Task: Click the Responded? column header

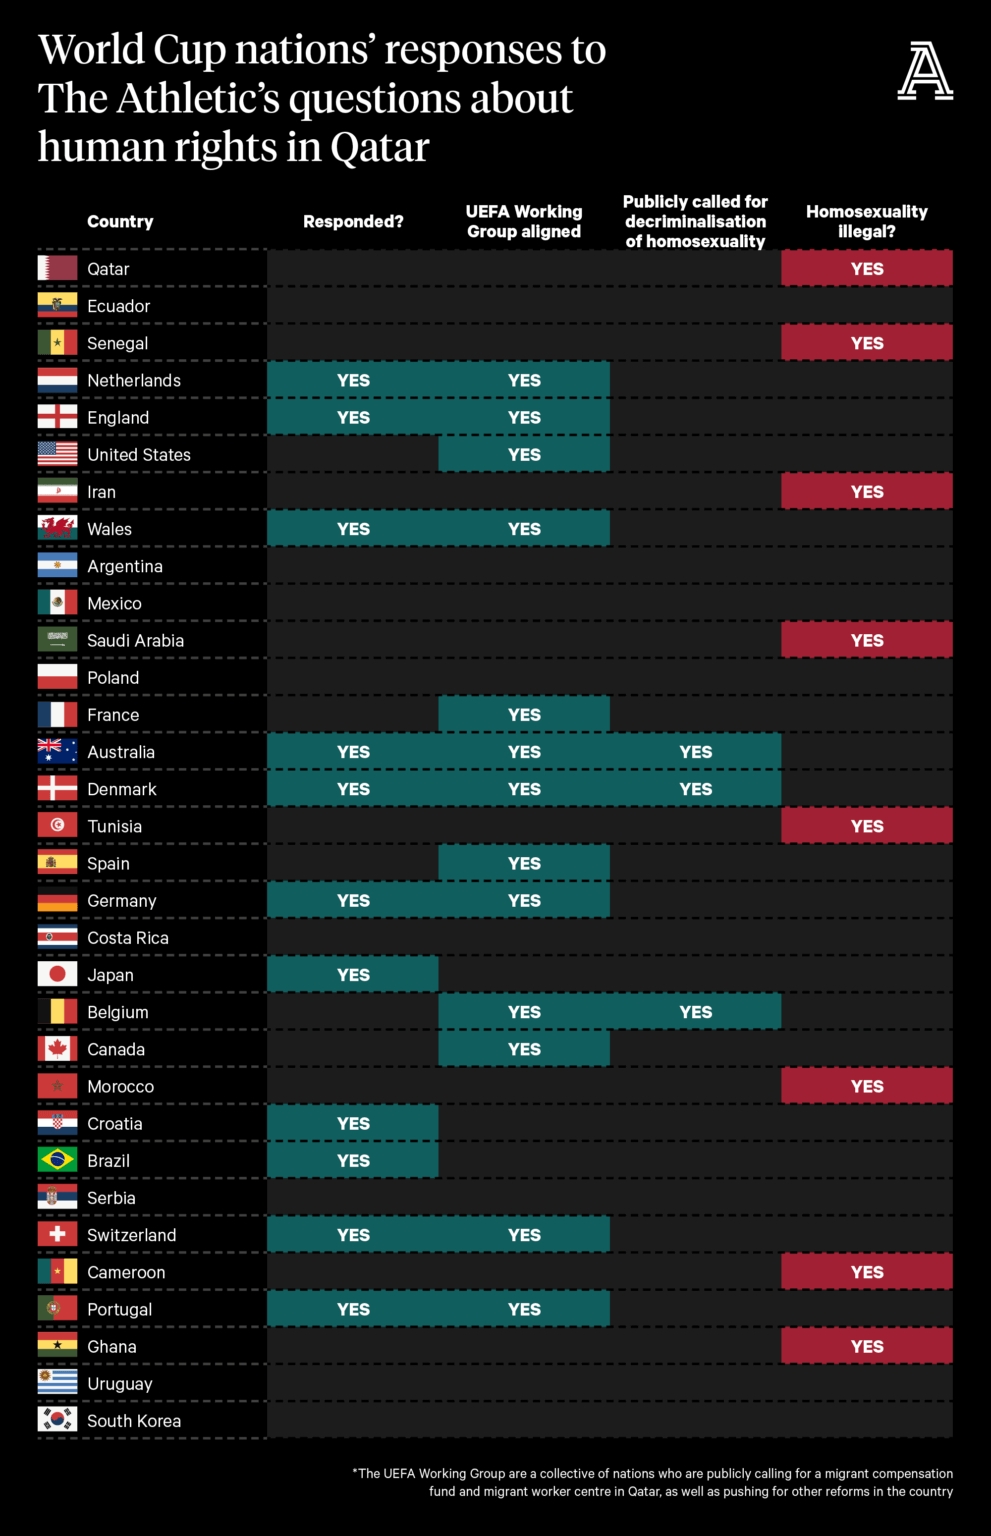Action: 353,222
